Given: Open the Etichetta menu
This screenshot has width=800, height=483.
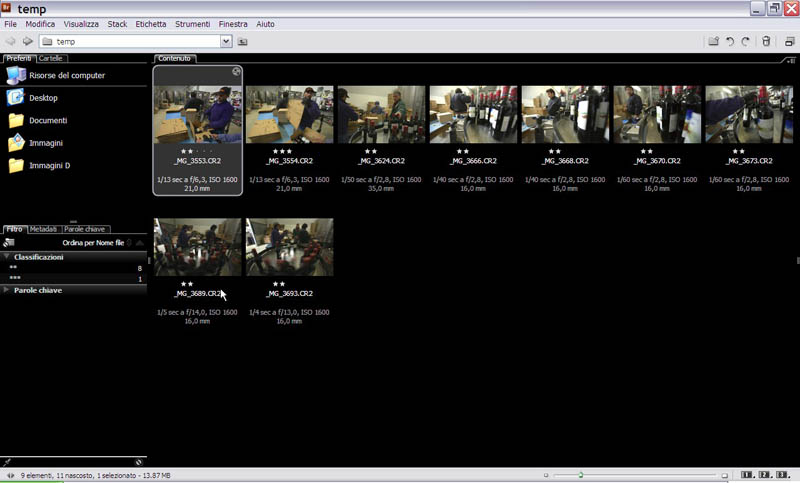Looking at the screenshot, I should pyautogui.click(x=151, y=24).
